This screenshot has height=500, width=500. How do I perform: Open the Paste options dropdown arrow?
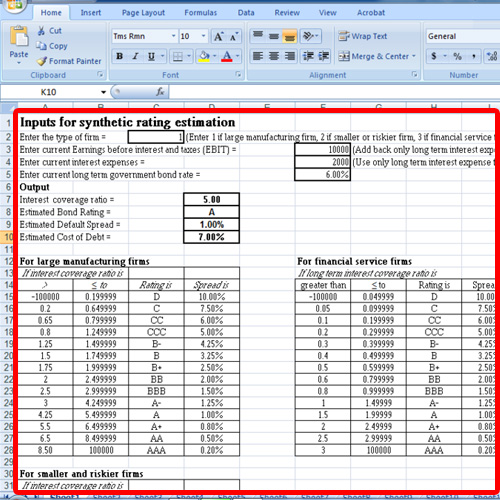(x=19, y=62)
